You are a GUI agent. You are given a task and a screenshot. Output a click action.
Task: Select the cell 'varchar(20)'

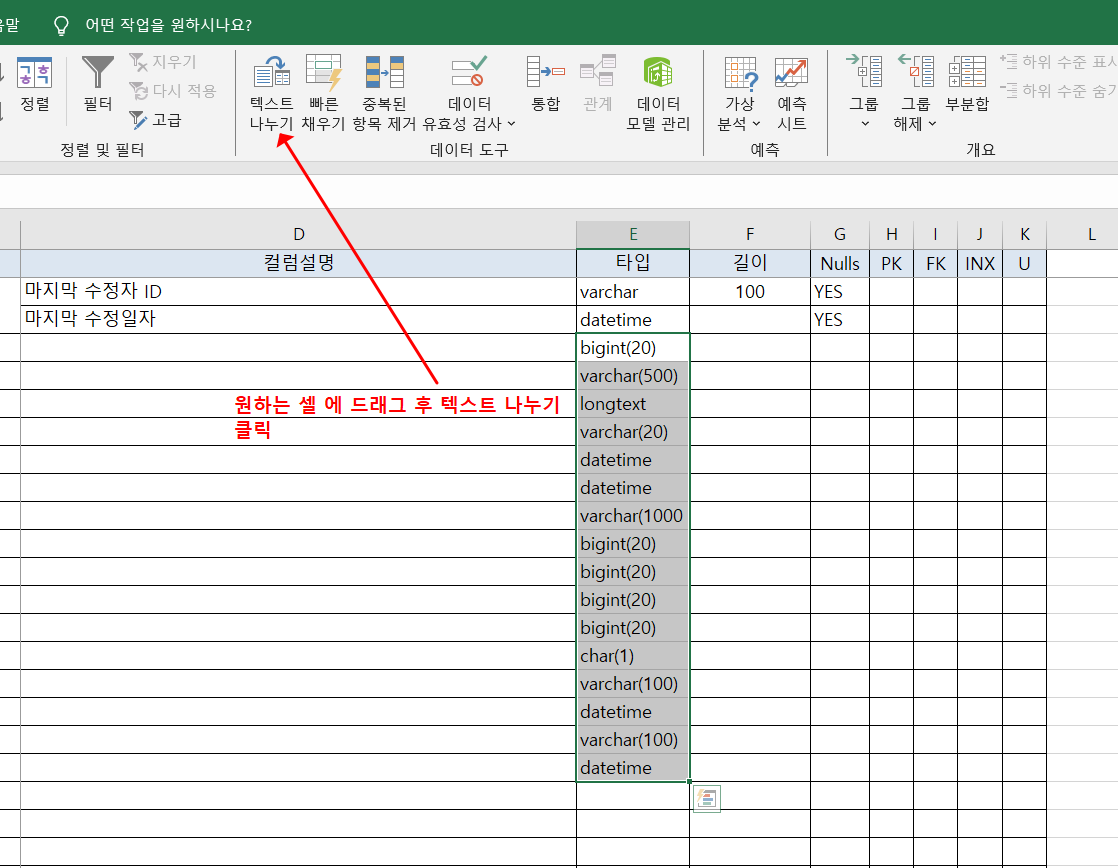pos(633,432)
